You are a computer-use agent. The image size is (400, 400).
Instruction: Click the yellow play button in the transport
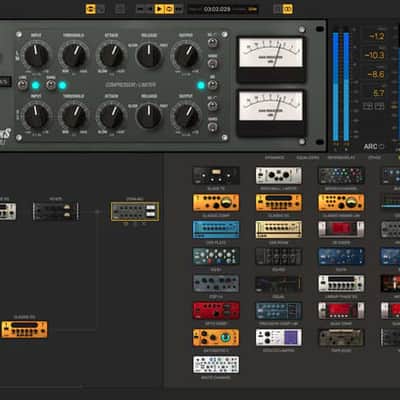(x=159, y=9)
